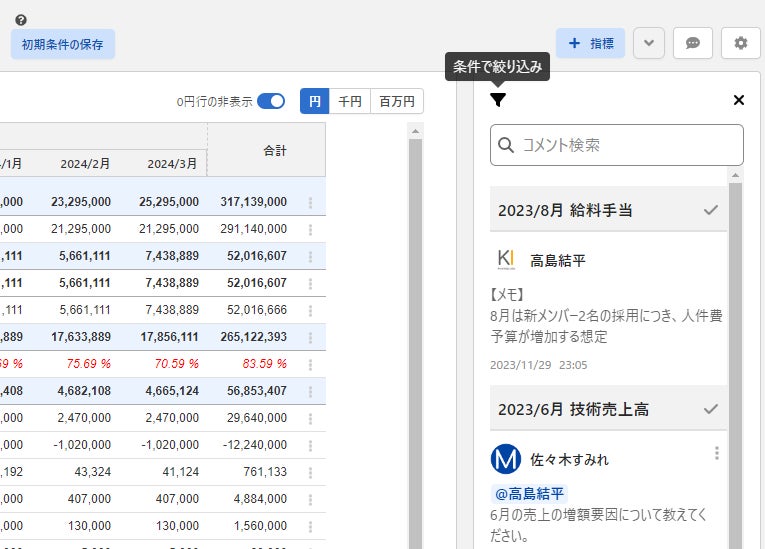This screenshot has height=549, width=765.
Task: Resolve the 2023/8月 給料手当 comment checkmark
Action: pos(710,210)
